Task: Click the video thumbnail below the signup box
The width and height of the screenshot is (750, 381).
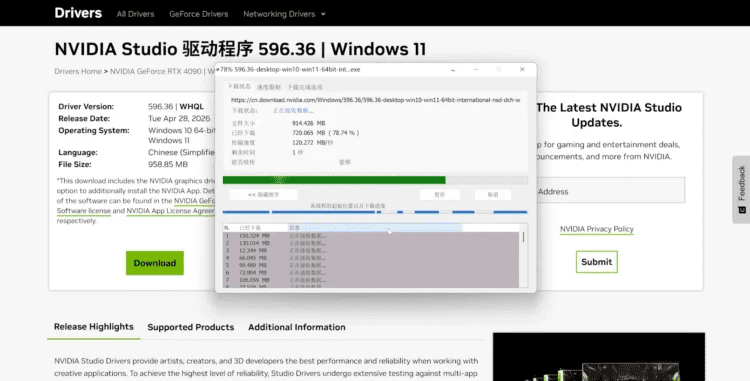Action: click(x=599, y=357)
